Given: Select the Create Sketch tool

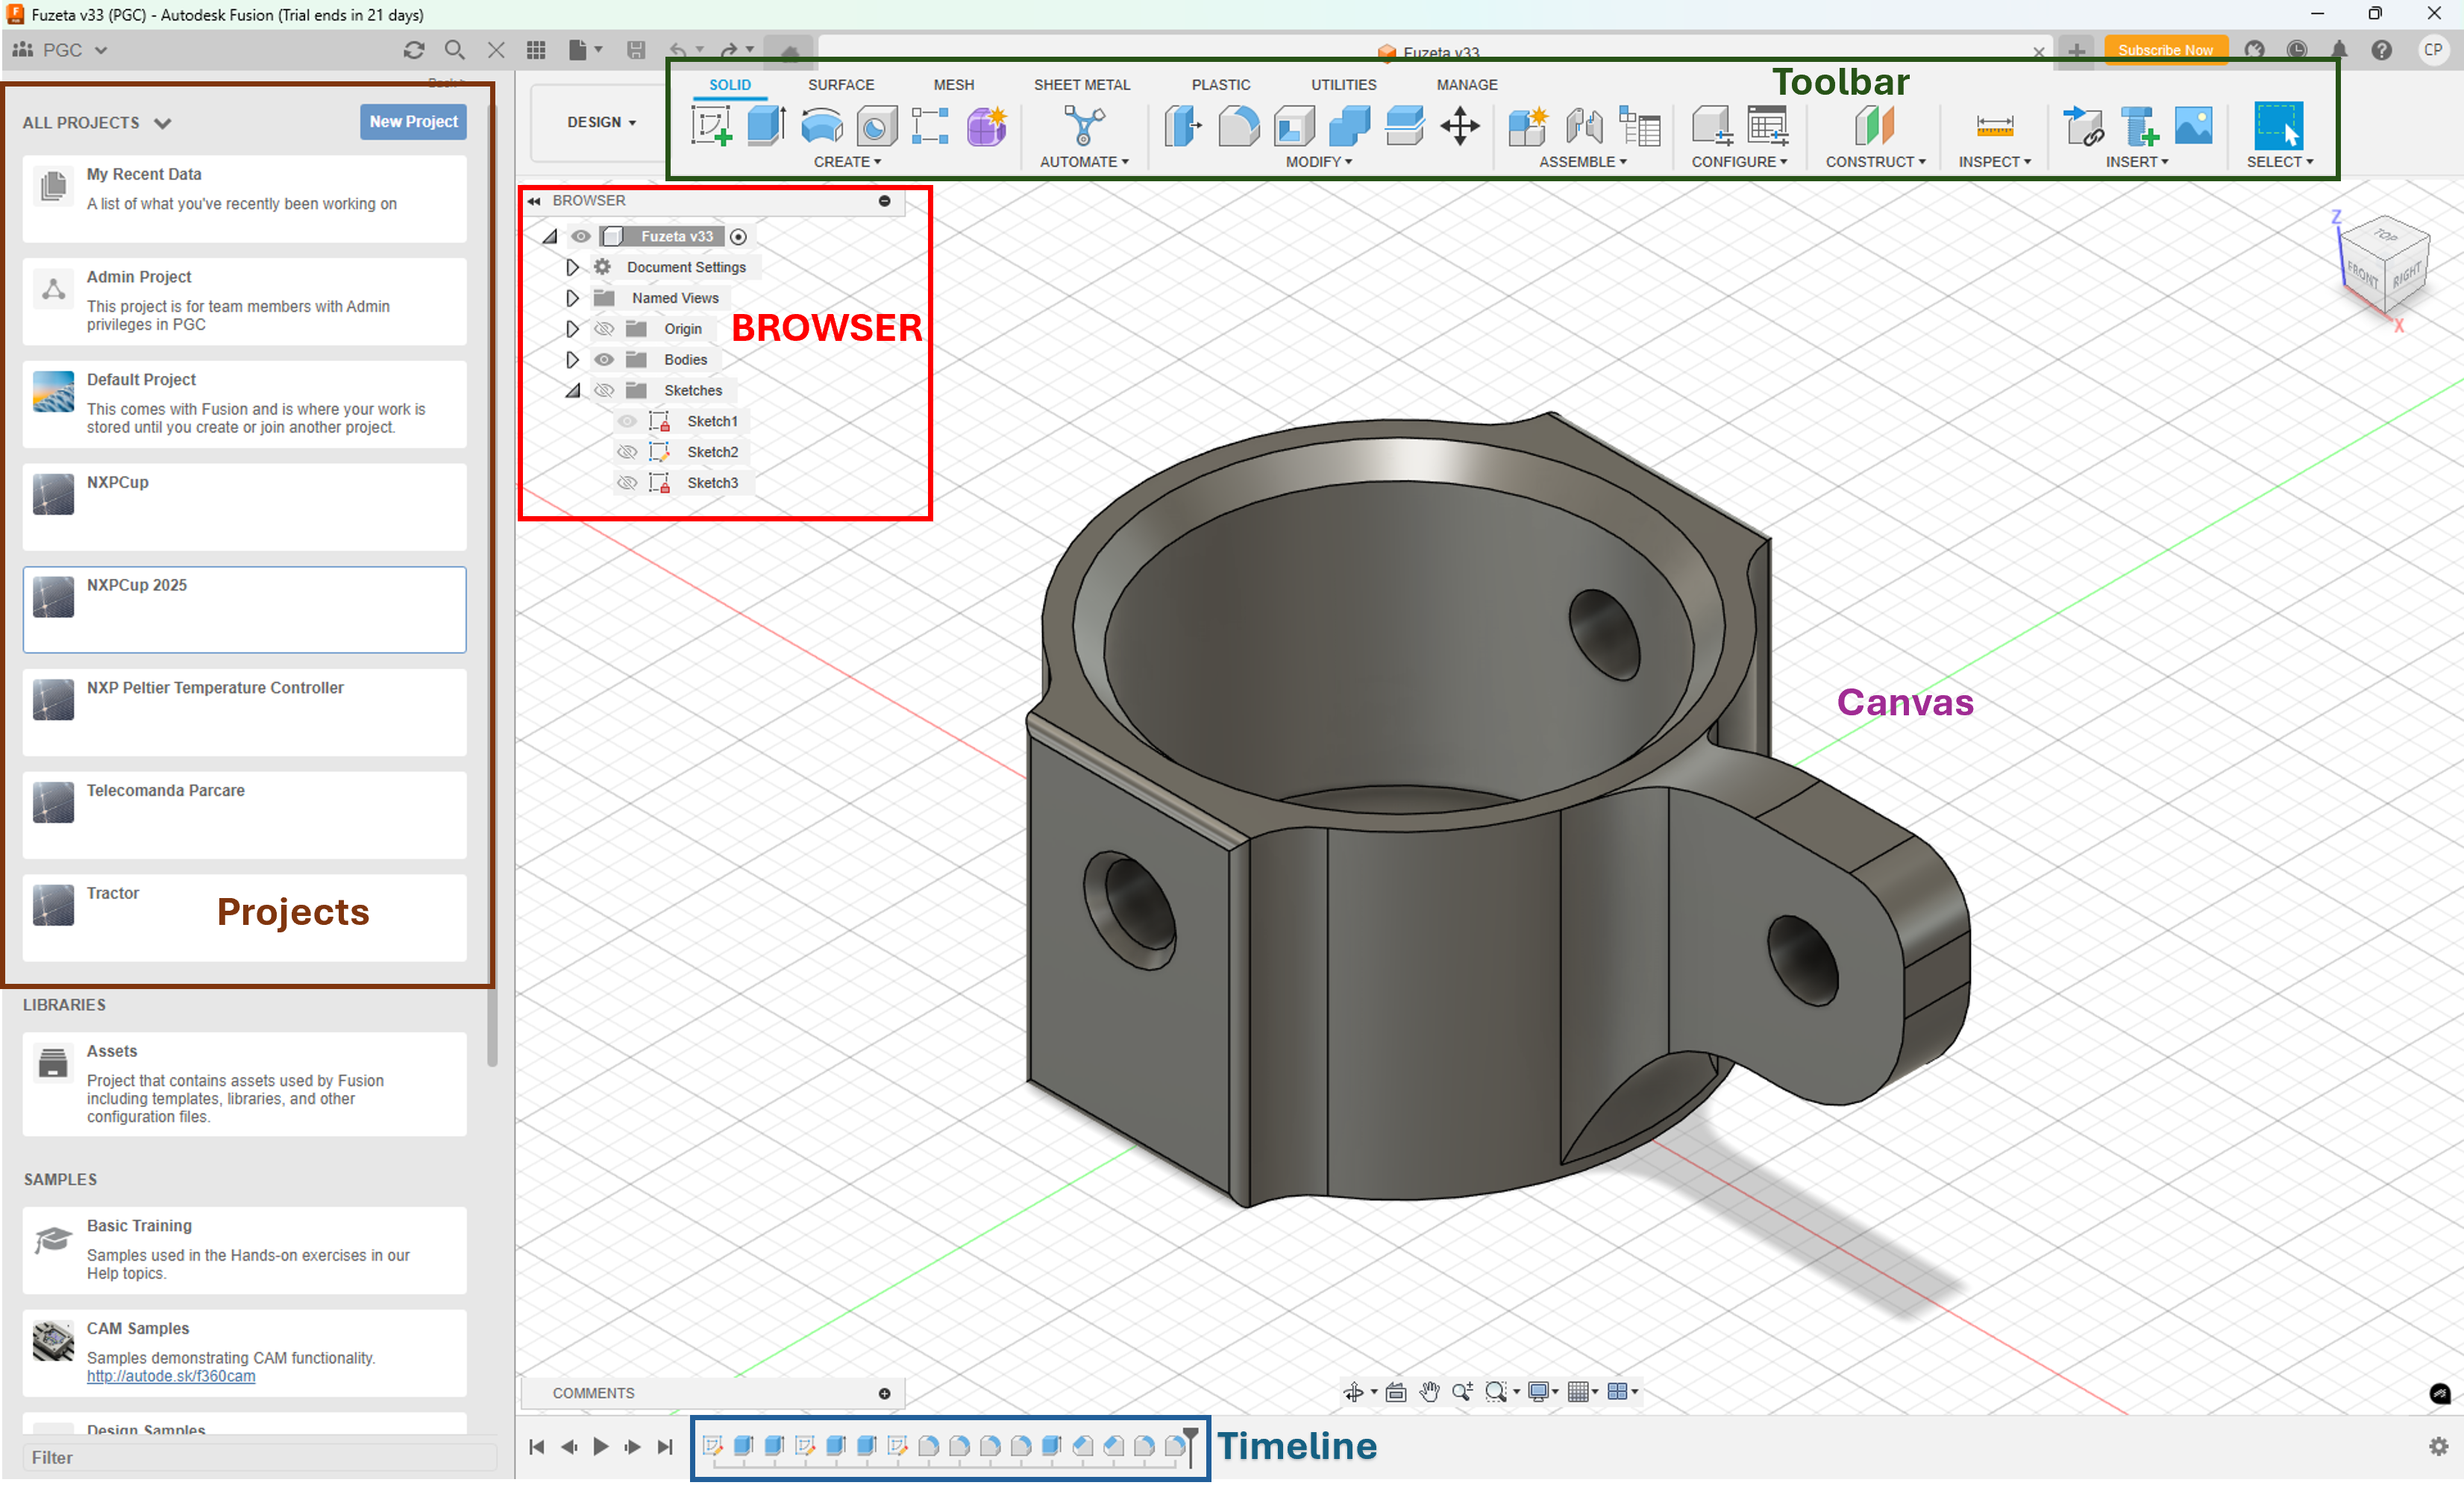Looking at the screenshot, I should [711, 126].
